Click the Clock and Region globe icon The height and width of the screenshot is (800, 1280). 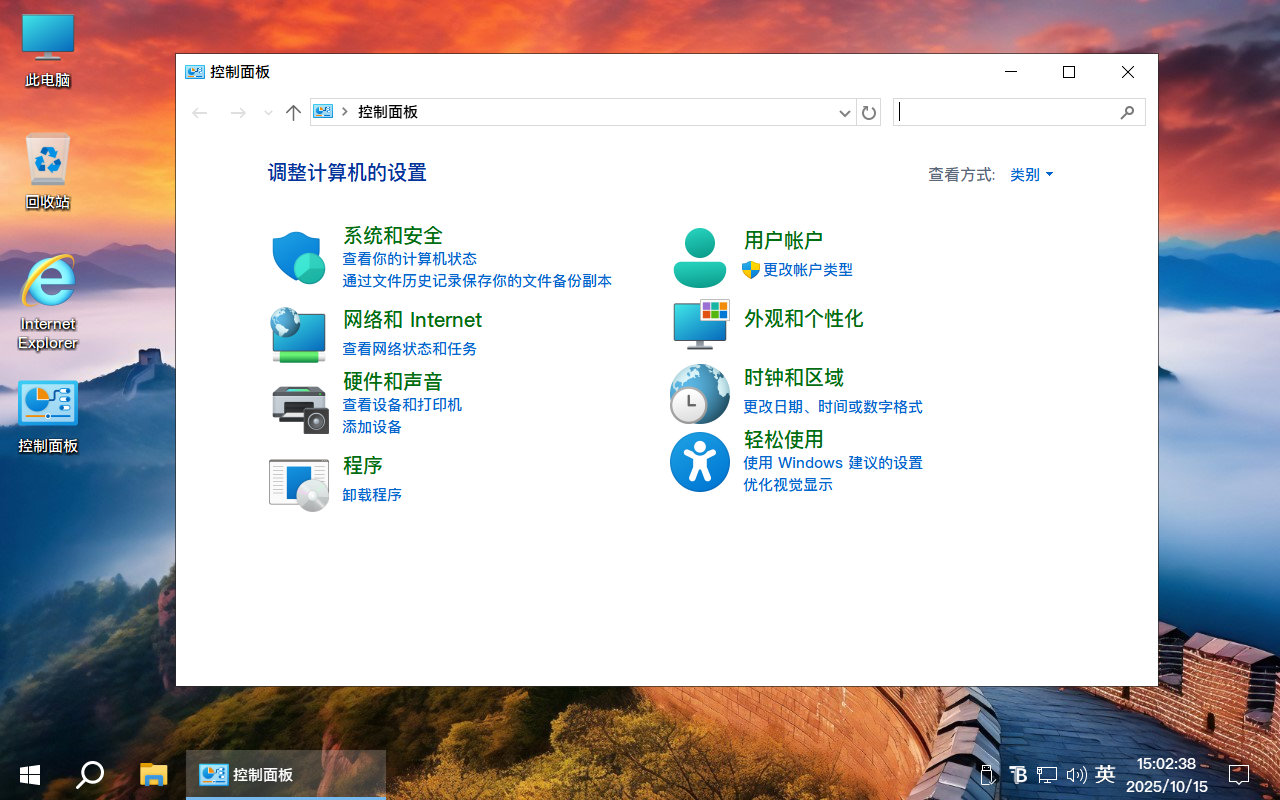click(699, 394)
